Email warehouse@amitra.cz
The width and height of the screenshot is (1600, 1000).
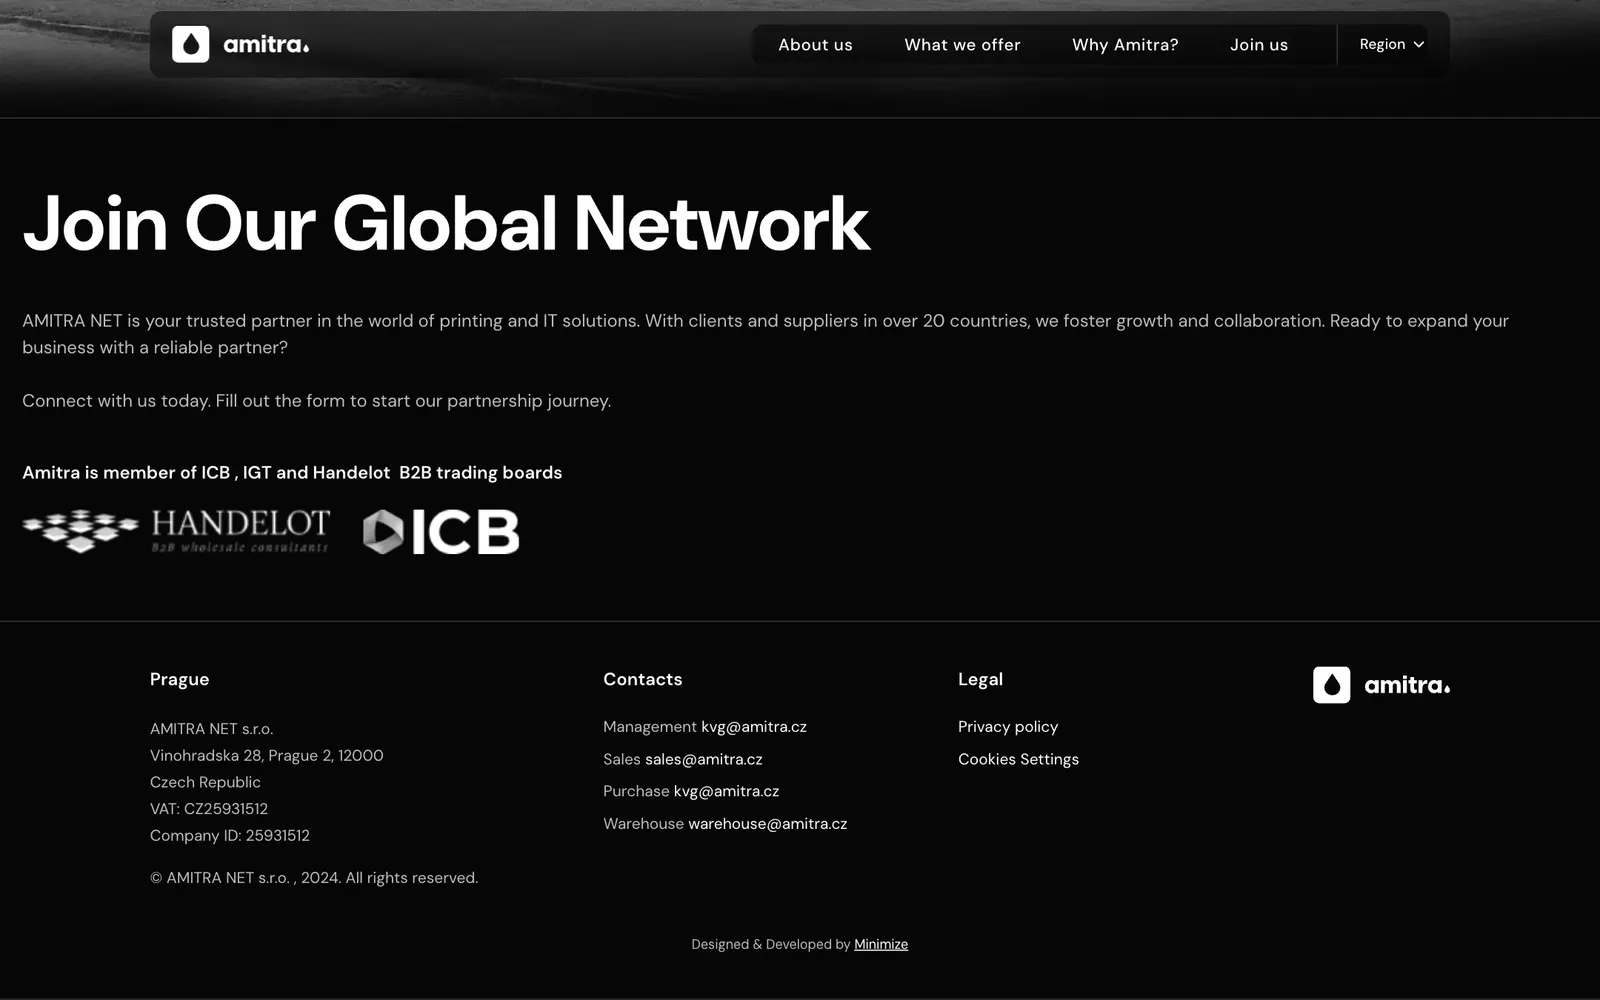pyautogui.click(x=768, y=824)
